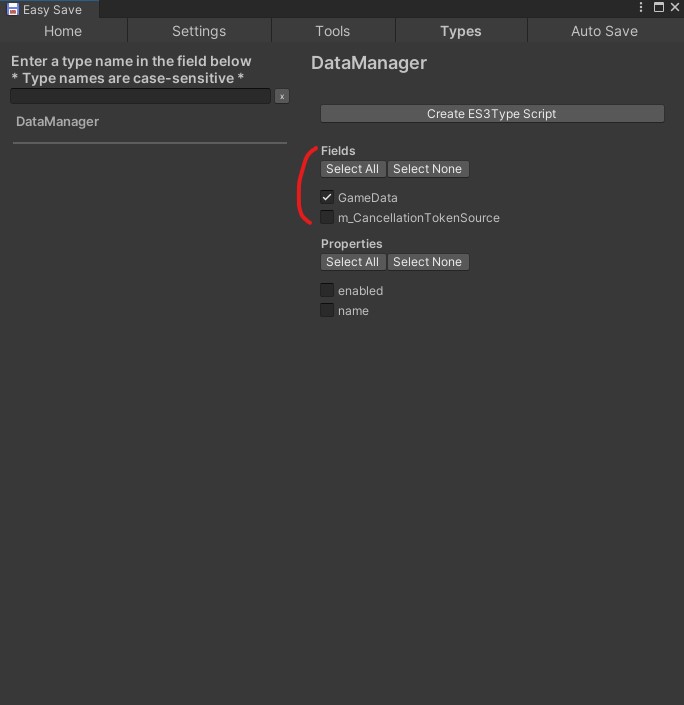684x705 pixels.
Task: Open the Home tab
Action: coord(63,31)
